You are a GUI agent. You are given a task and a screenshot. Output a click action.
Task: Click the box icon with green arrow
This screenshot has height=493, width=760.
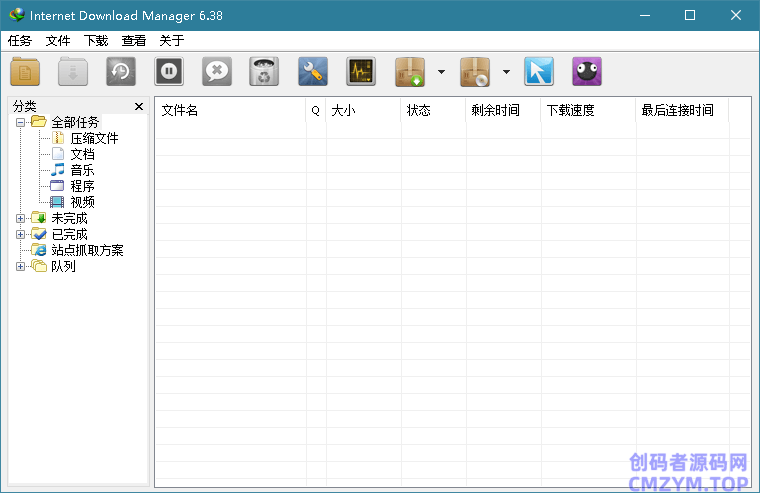tap(411, 72)
